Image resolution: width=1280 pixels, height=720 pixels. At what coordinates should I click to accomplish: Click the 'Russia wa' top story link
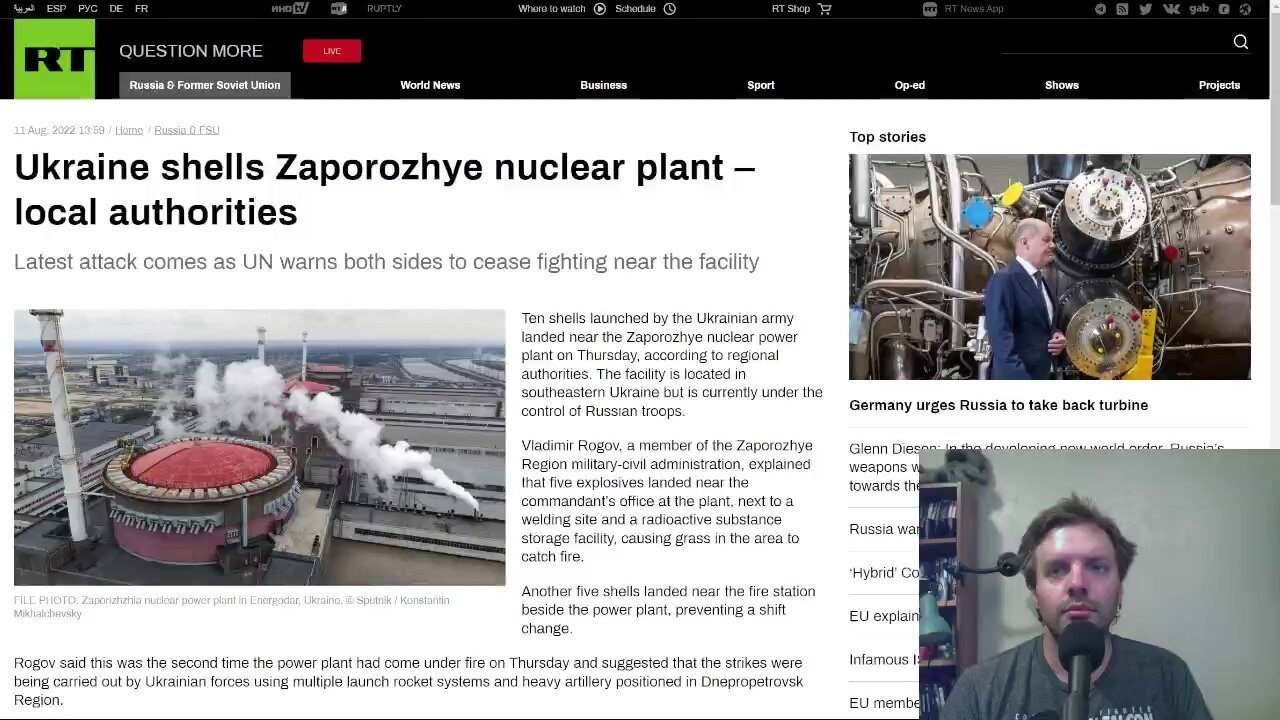[x=884, y=529]
